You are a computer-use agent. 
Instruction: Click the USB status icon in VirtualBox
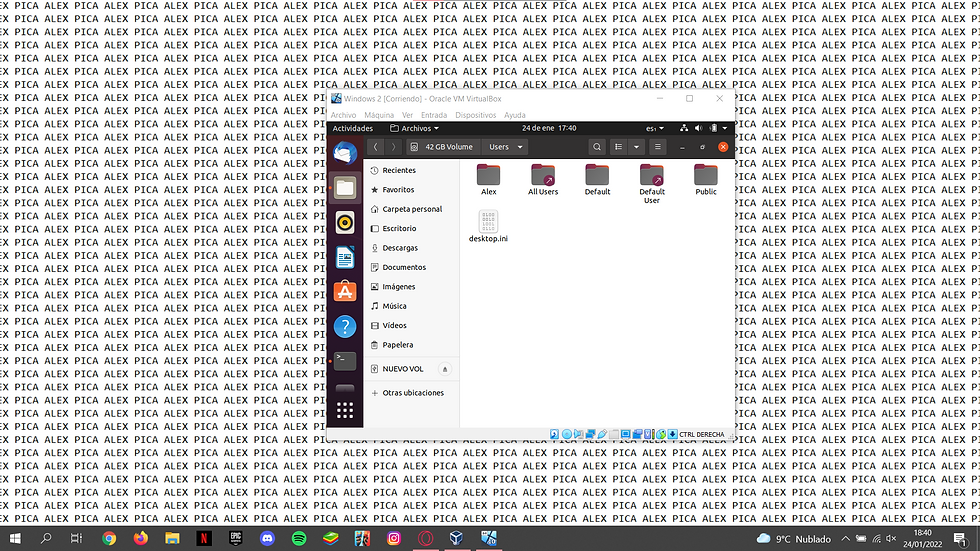tap(602, 434)
